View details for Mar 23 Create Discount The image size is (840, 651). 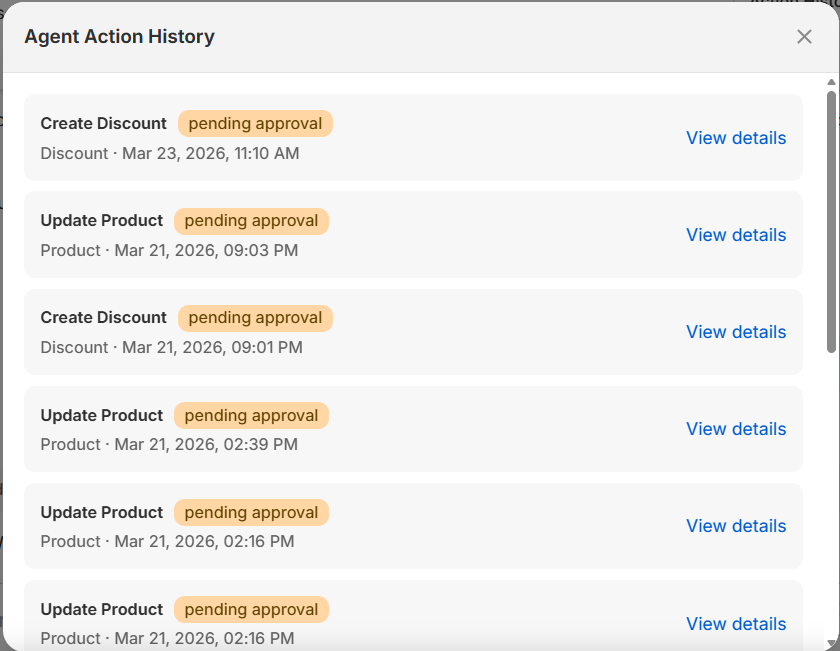pos(736,138)
